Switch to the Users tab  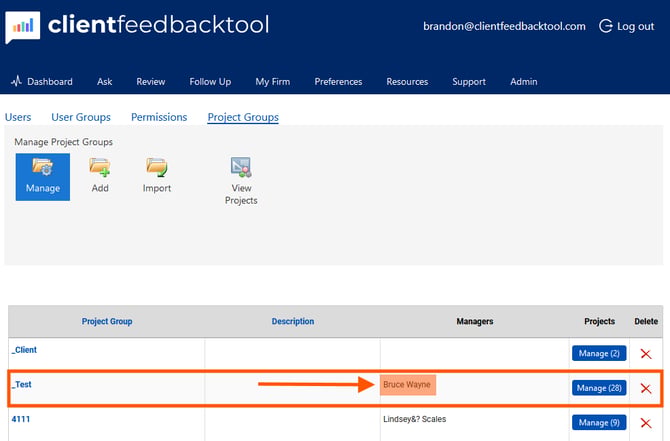pos(18,117)
